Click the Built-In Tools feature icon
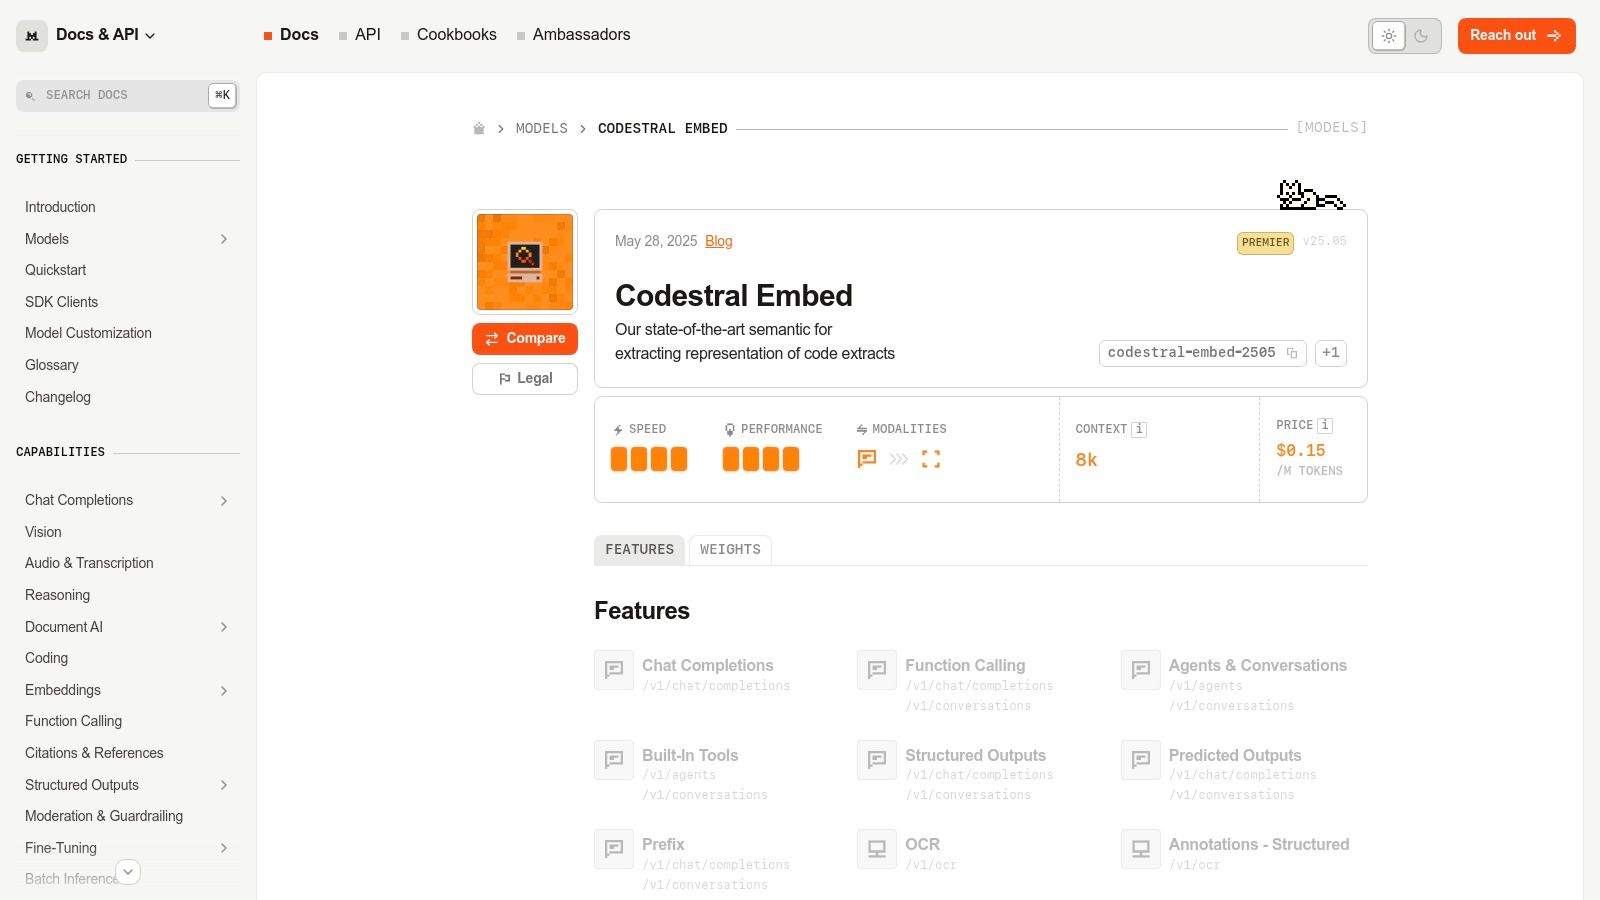This screenshot has height=900, width=1600. pos(614,760)
